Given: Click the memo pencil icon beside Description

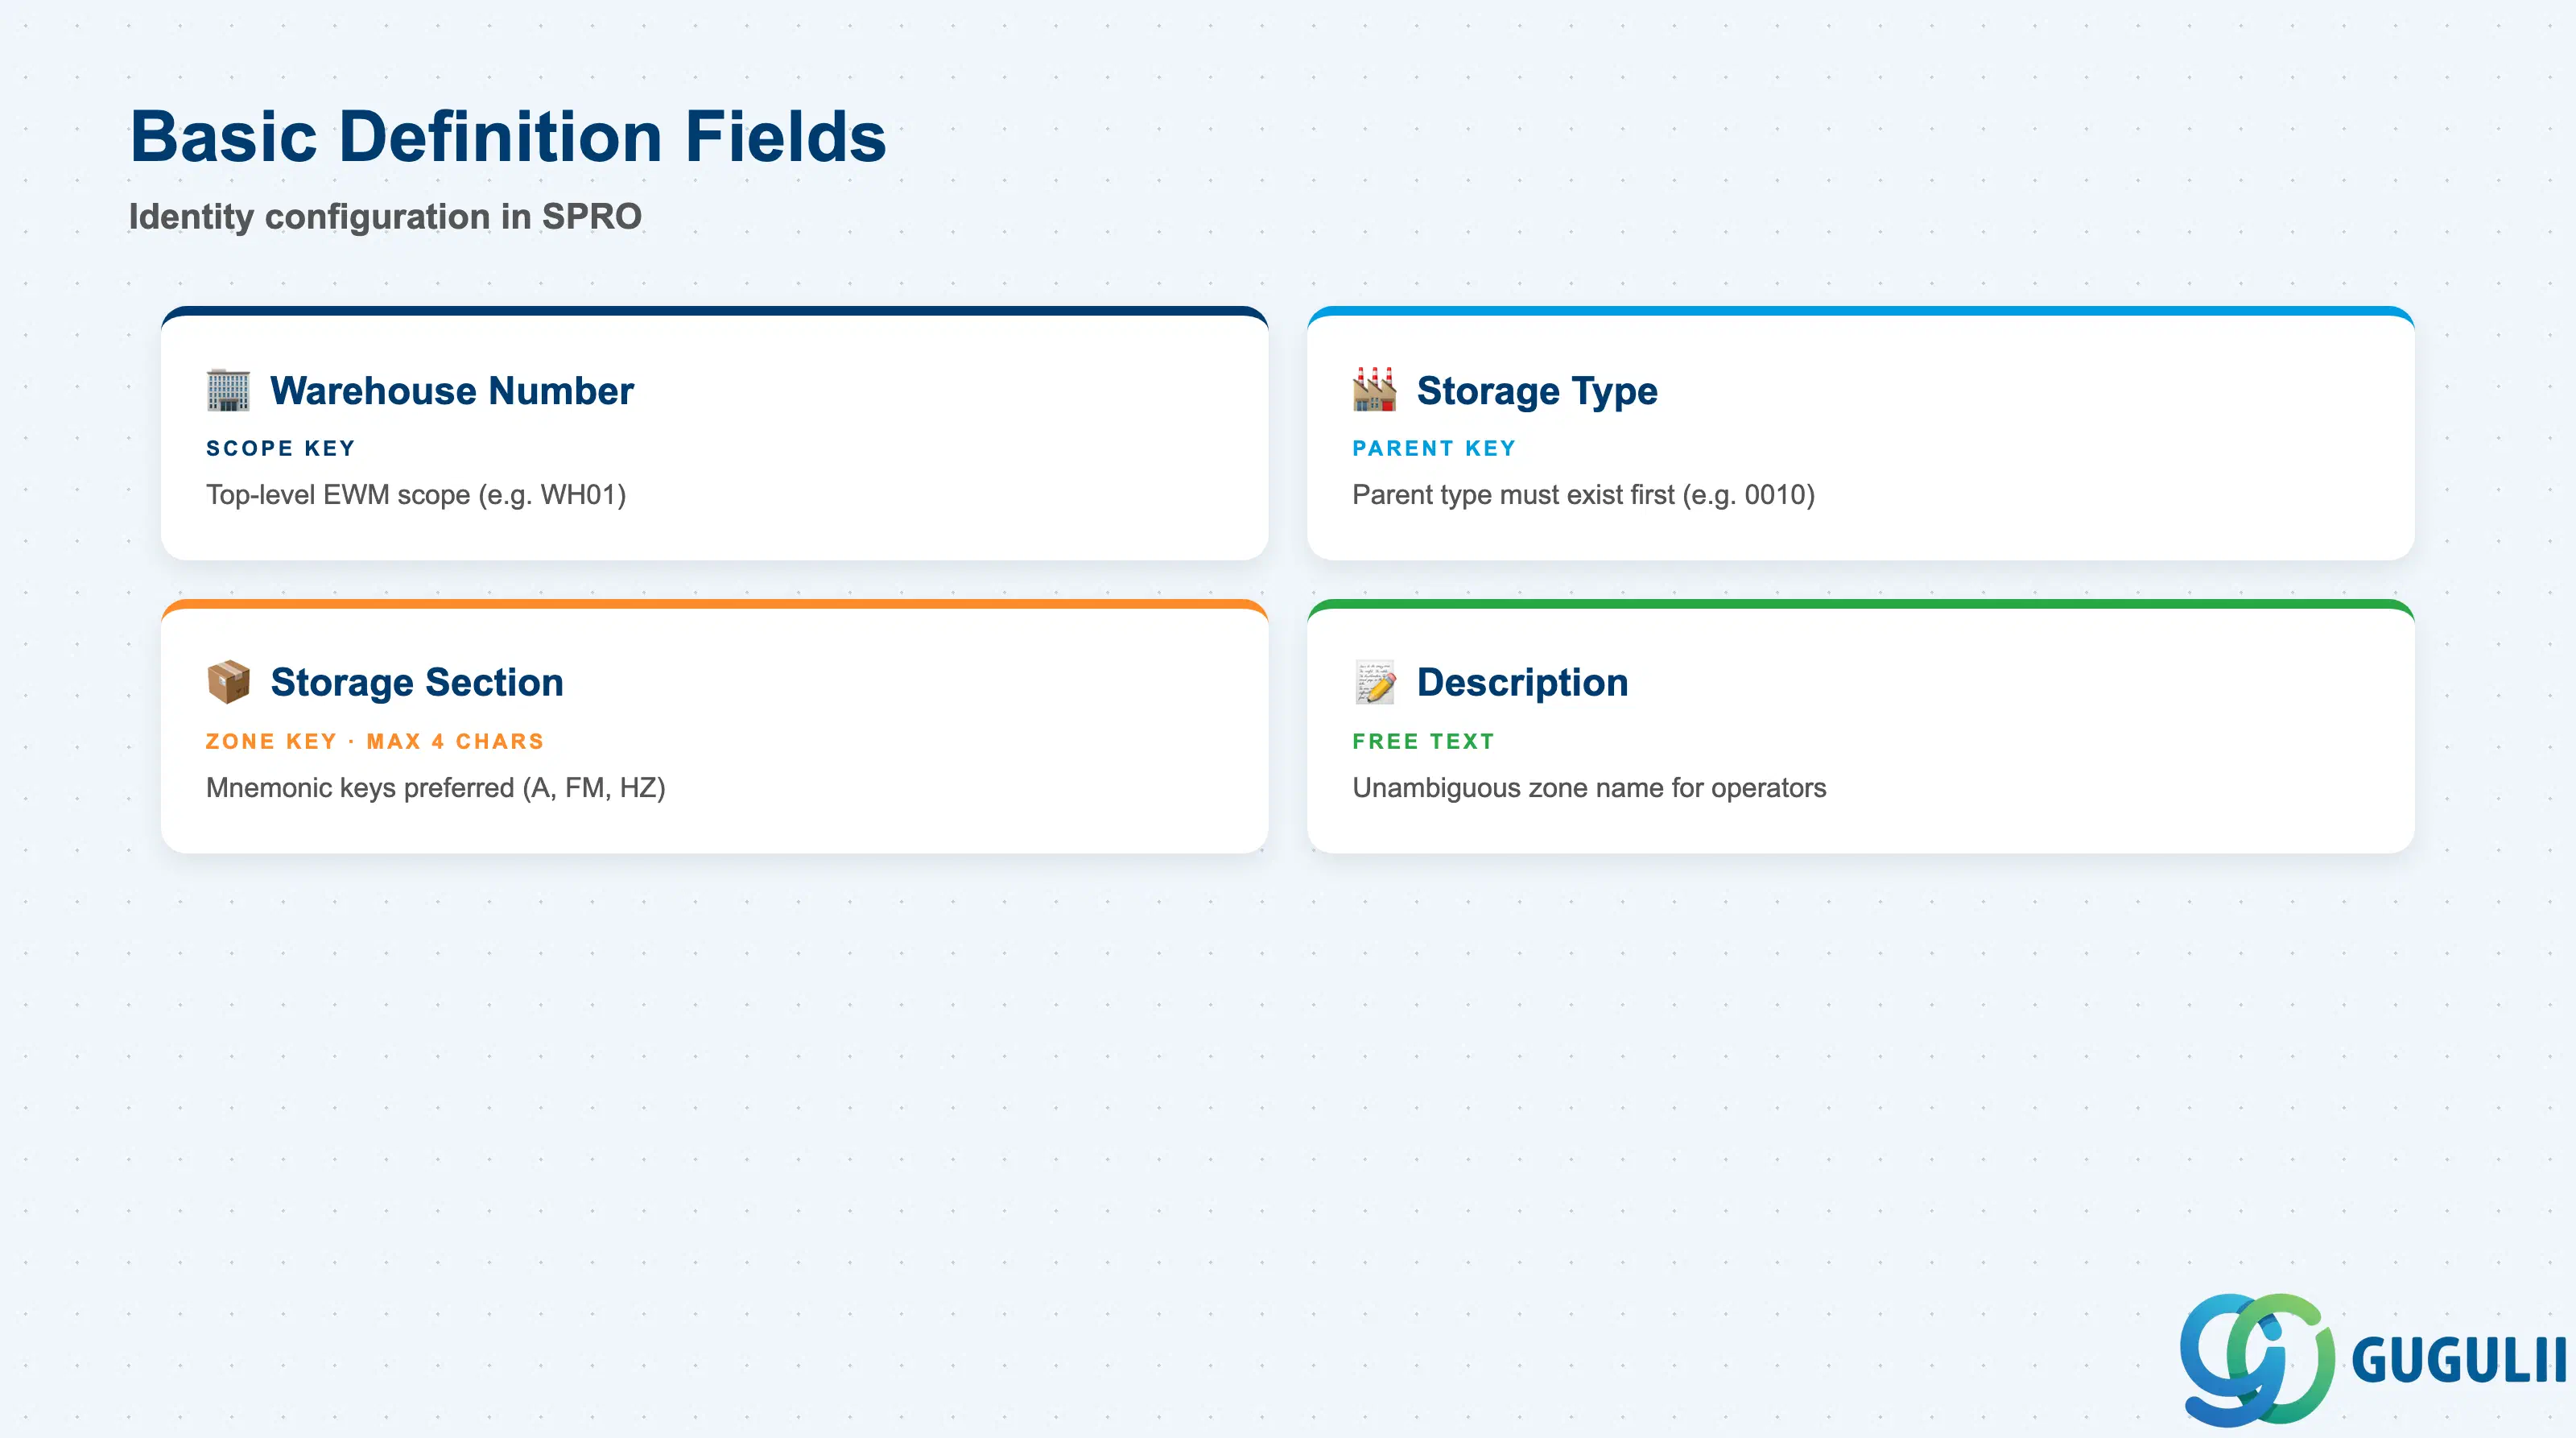Looking at the screenshot, I should click(x=1374, y=682).
